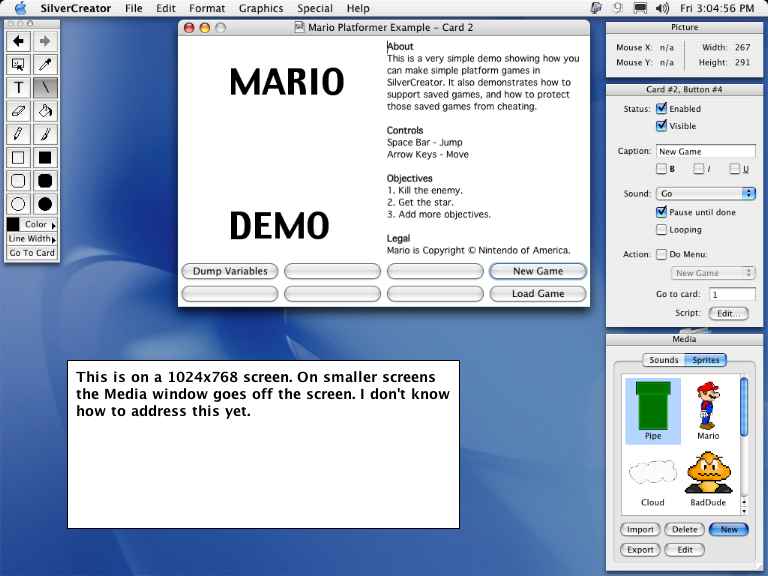
Task: Select the filled oval tool
Action: (45, 204)
